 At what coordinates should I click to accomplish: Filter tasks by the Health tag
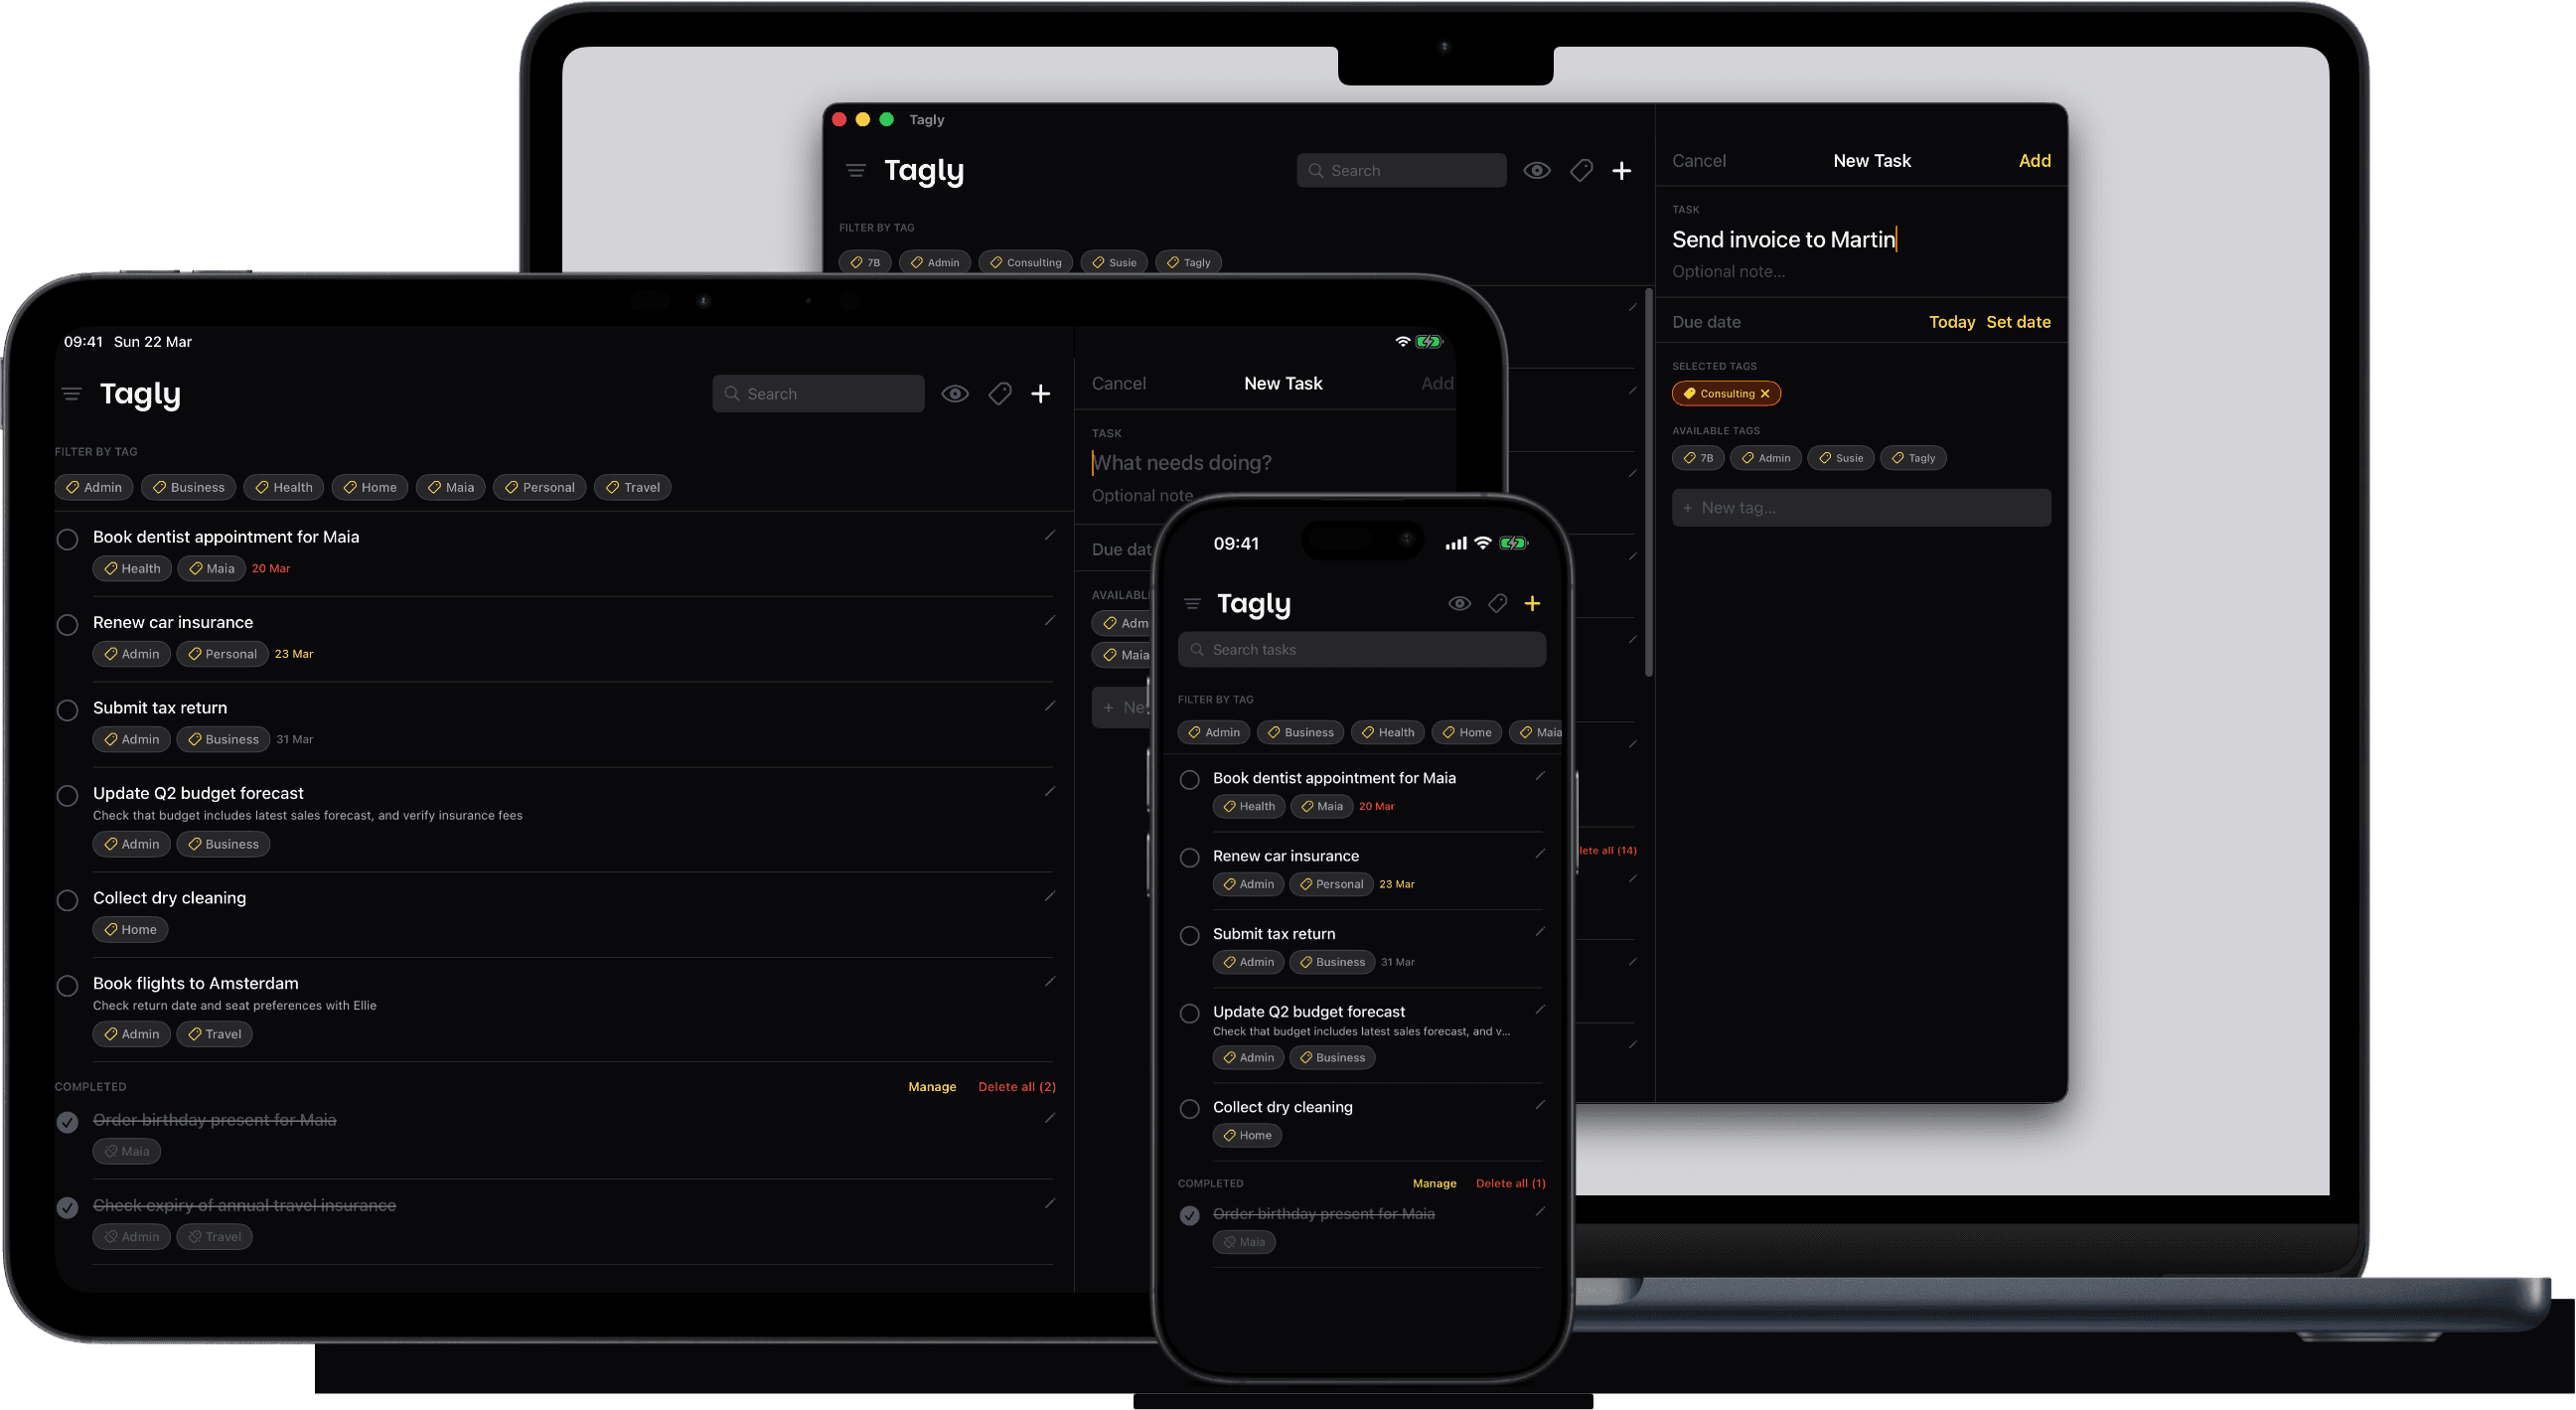pos(283,487)
